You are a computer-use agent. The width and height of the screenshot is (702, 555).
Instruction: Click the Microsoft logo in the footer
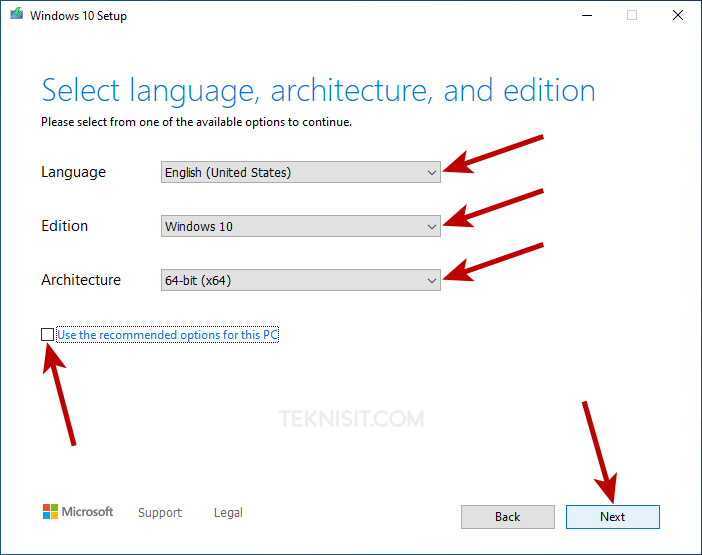coord(77,512)
